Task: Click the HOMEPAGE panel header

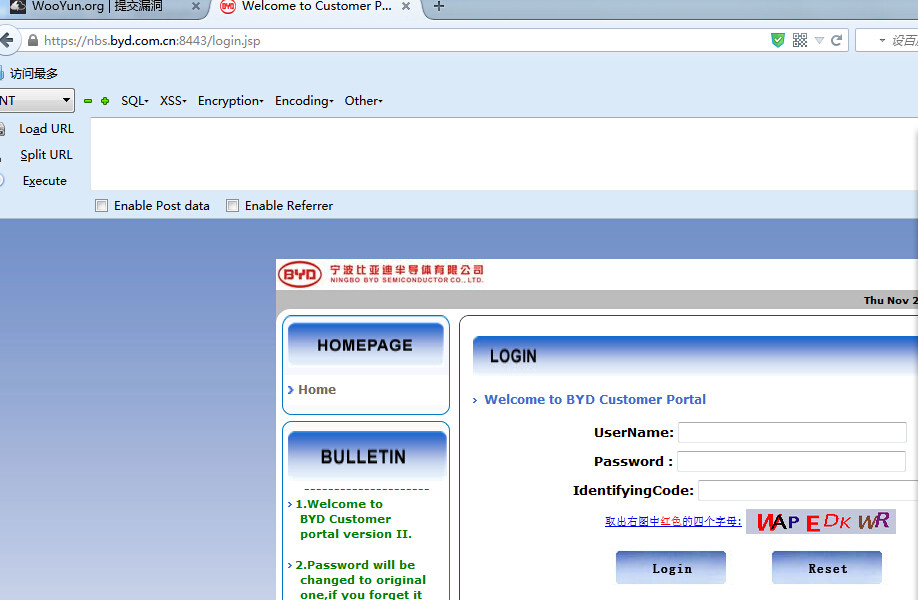Action: pyautogui.click(x=365, y=345)
